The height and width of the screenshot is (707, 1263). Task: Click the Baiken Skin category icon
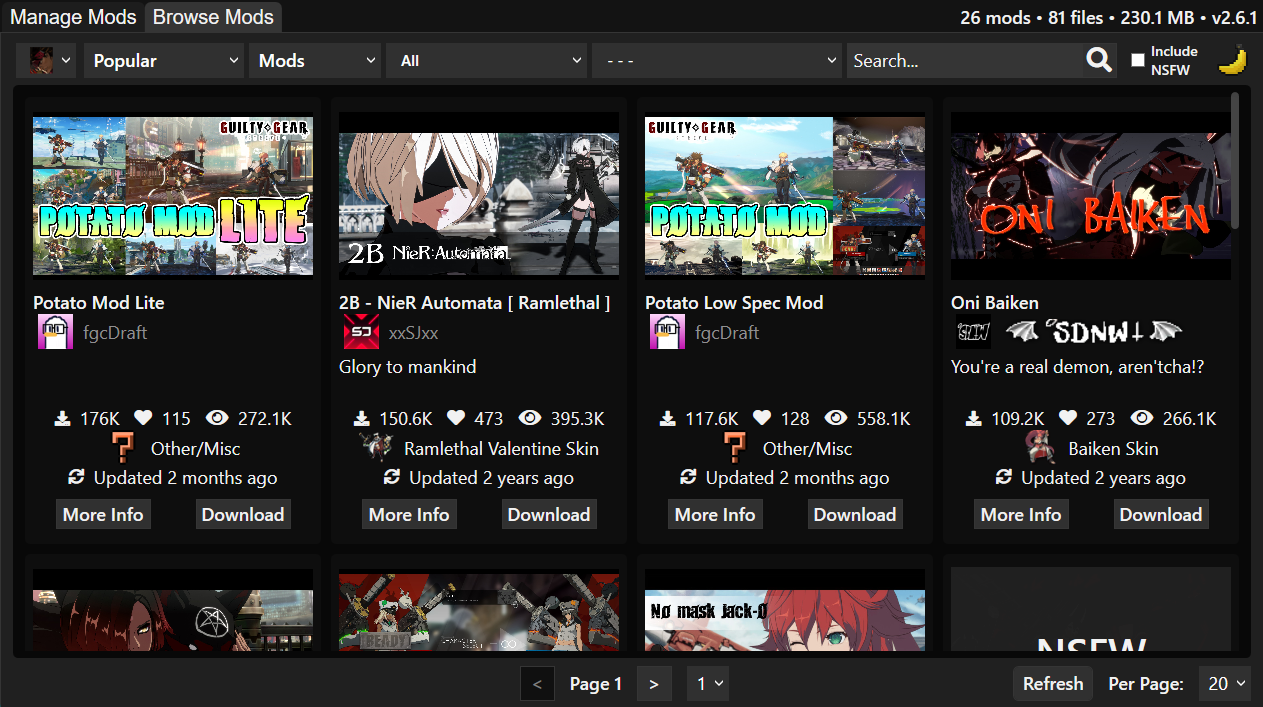click(x=1040, y=448)
